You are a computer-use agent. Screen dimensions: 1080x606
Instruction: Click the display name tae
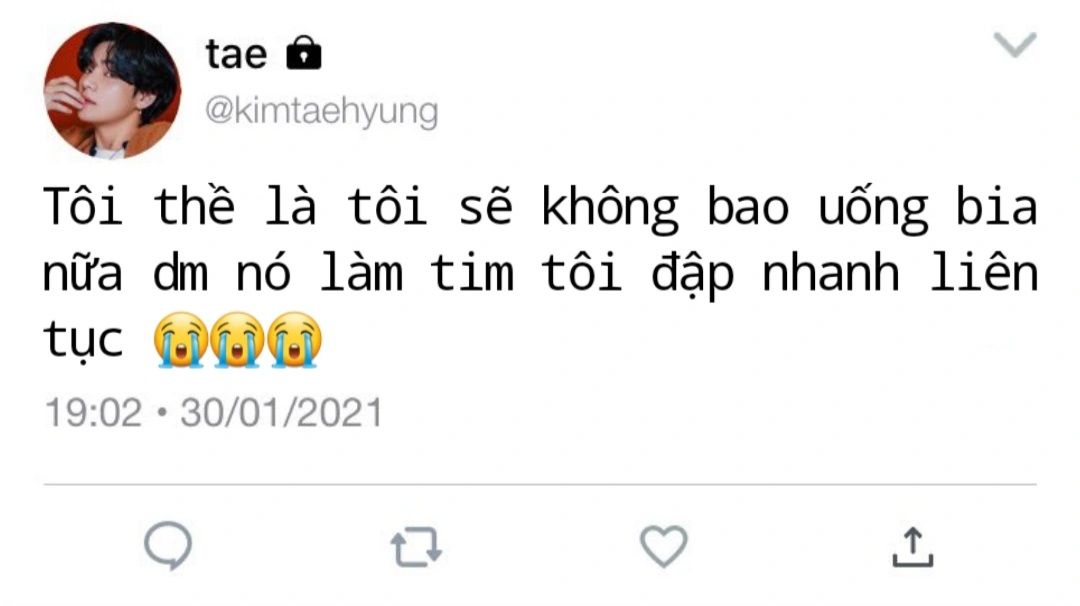236,54
